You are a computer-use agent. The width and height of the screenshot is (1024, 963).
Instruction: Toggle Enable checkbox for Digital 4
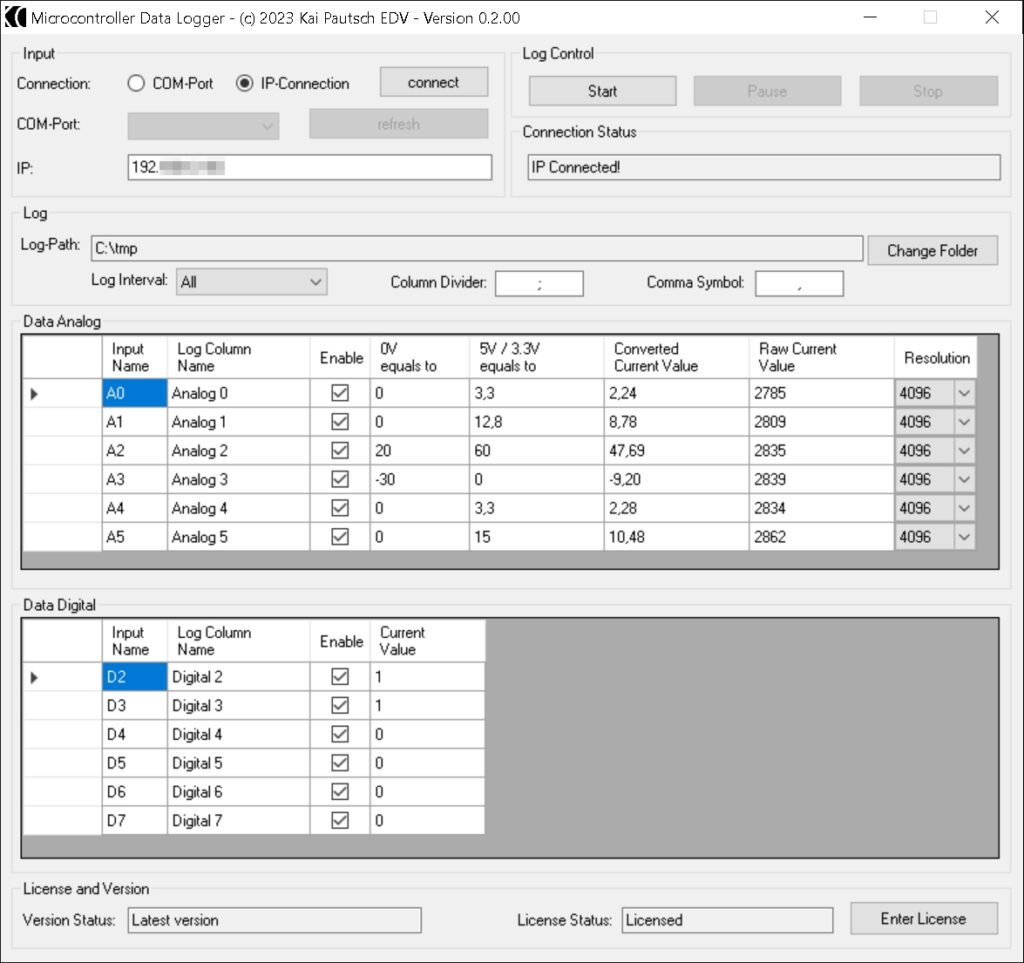pos(340,734)
